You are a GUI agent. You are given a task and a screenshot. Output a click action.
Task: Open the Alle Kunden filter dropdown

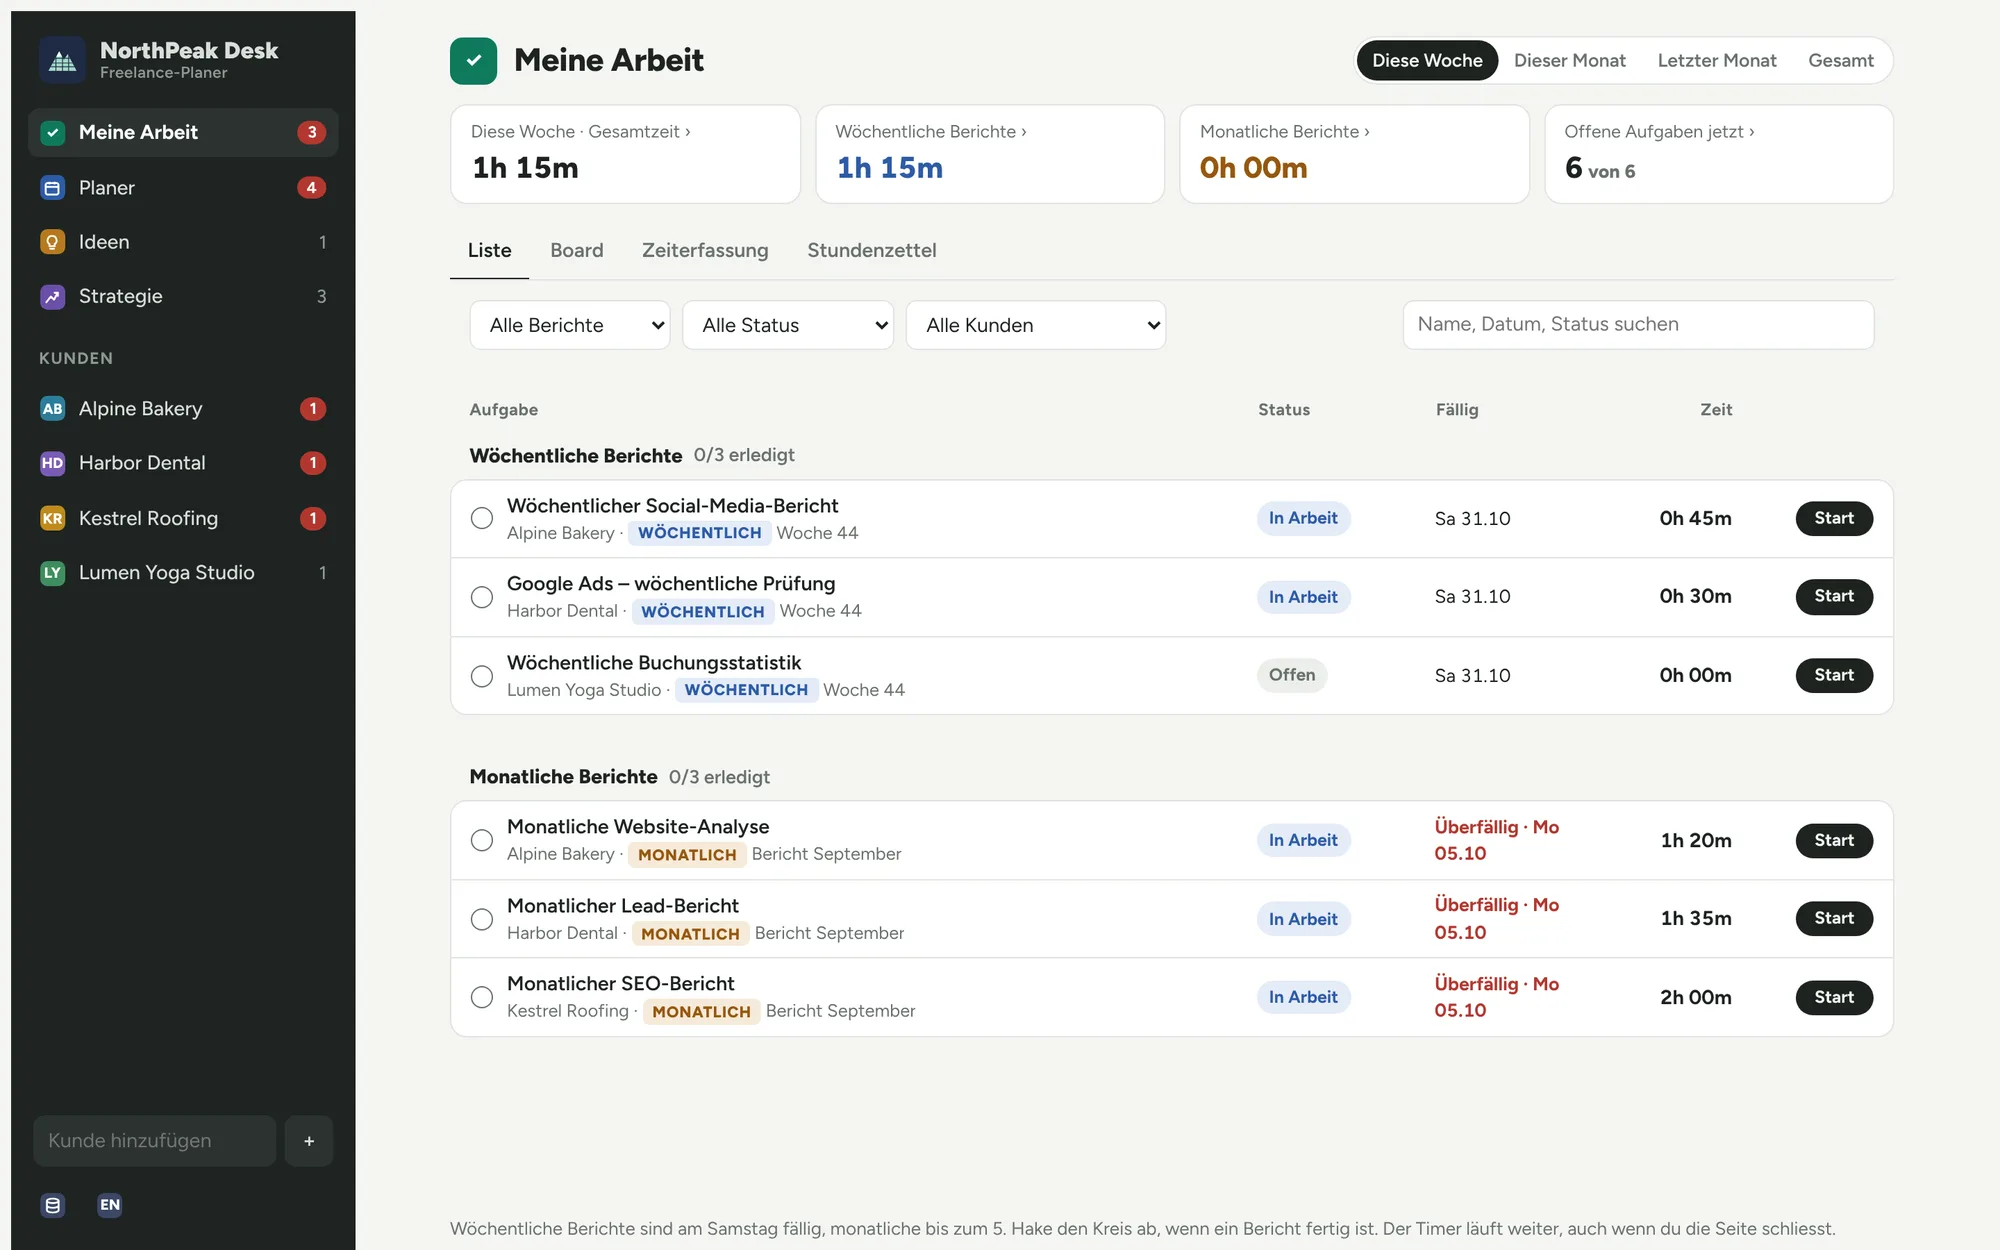(1036, 325)
